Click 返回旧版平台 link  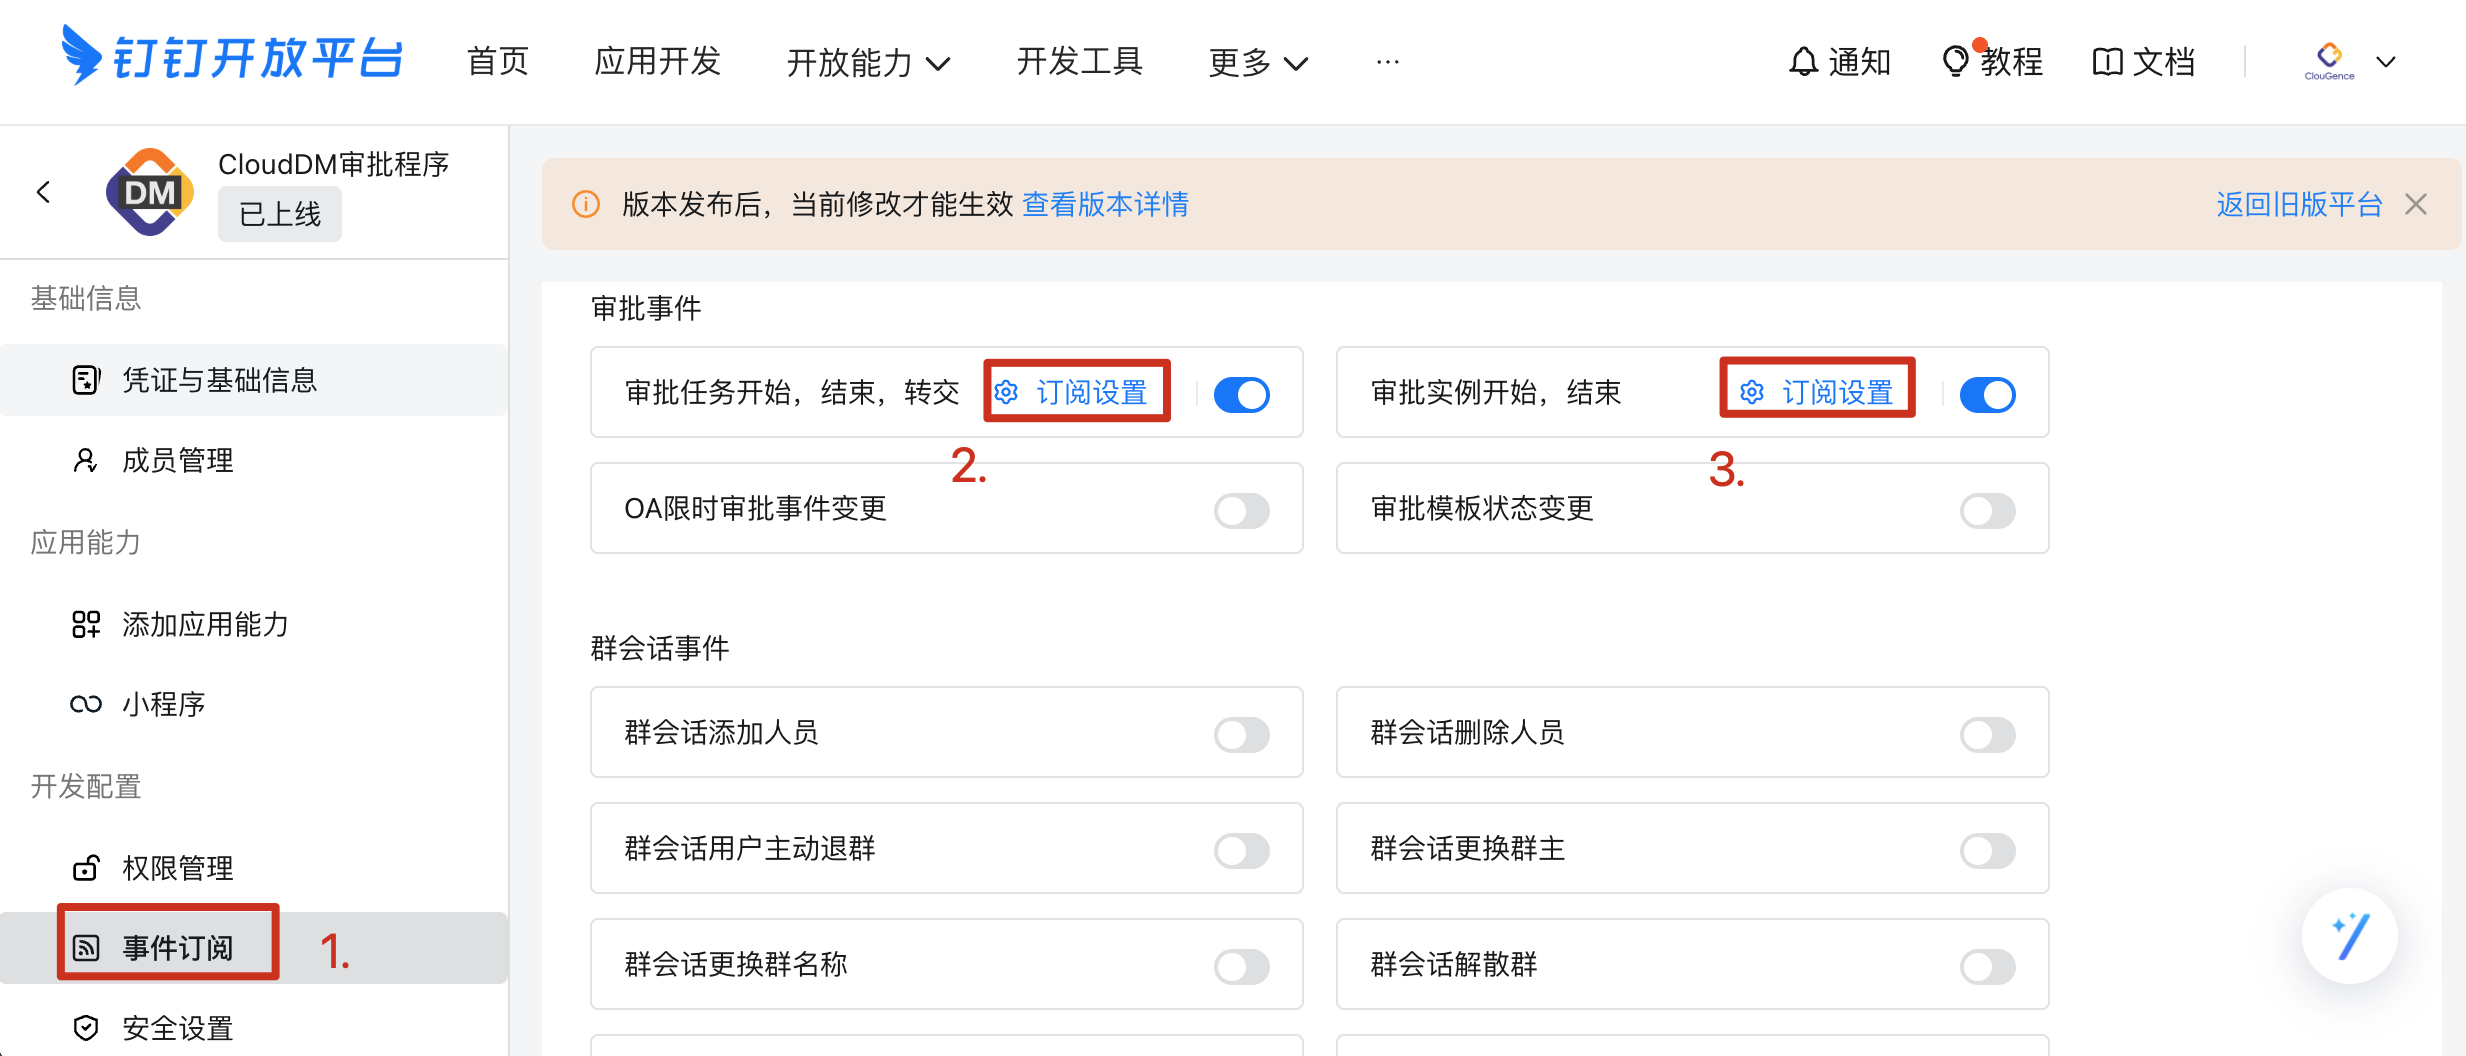click(x=2298, y=205)
